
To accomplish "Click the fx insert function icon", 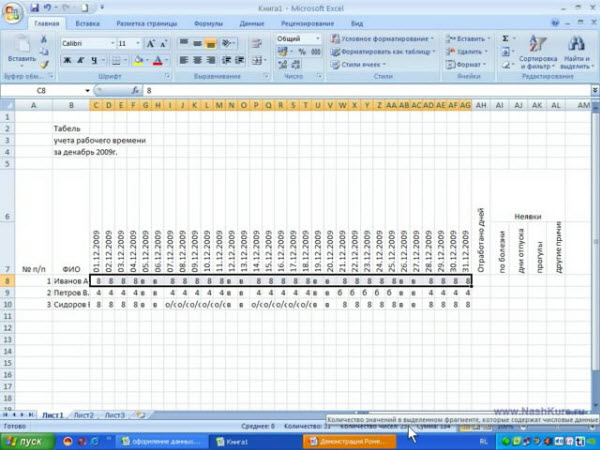I will coord(135,91).
